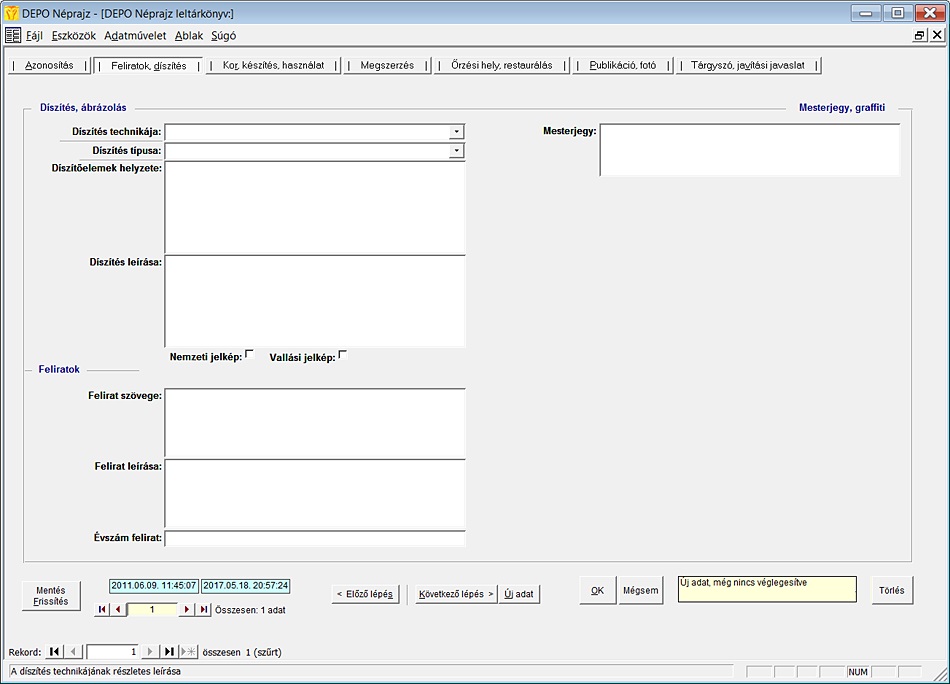Click red previous-record arrow in form navigator
This screenshot has width=950, height=684.
click(x=118, y=609)
